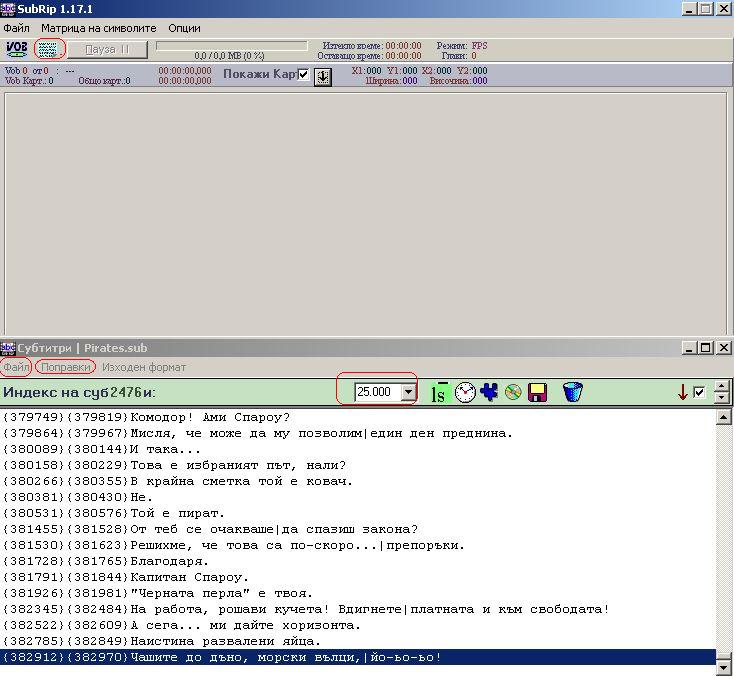Screen dimensions: 734x676
Task: Toggle the checkbox next to red arrow
Action: 699,392
